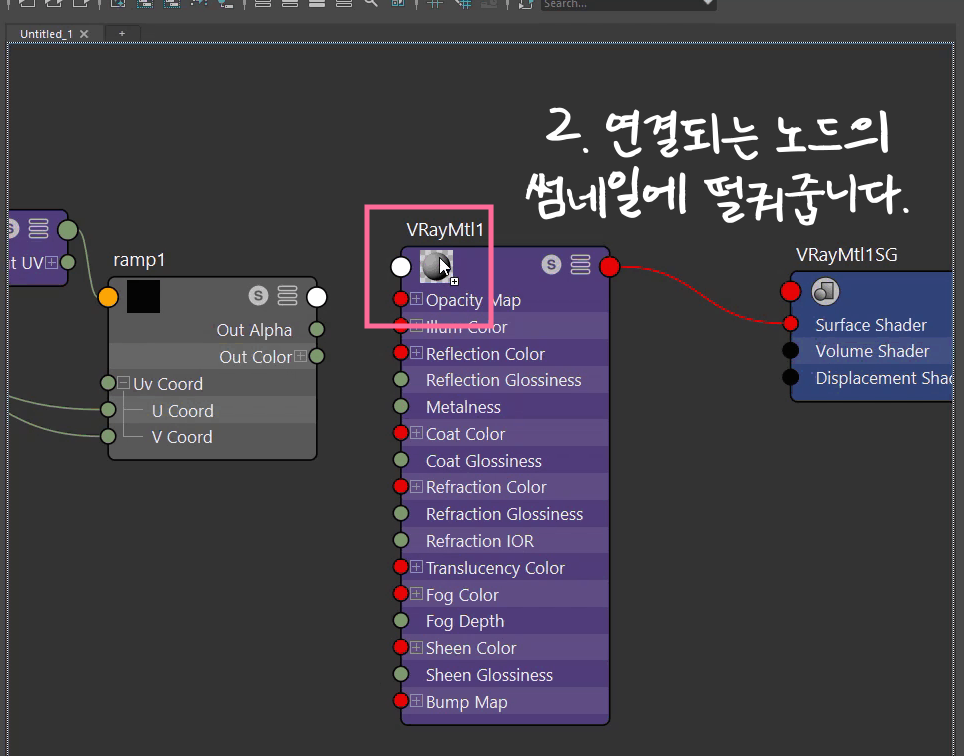Click the Coat Glossiness input port
964x756 pixels.
tap(401, 460)
